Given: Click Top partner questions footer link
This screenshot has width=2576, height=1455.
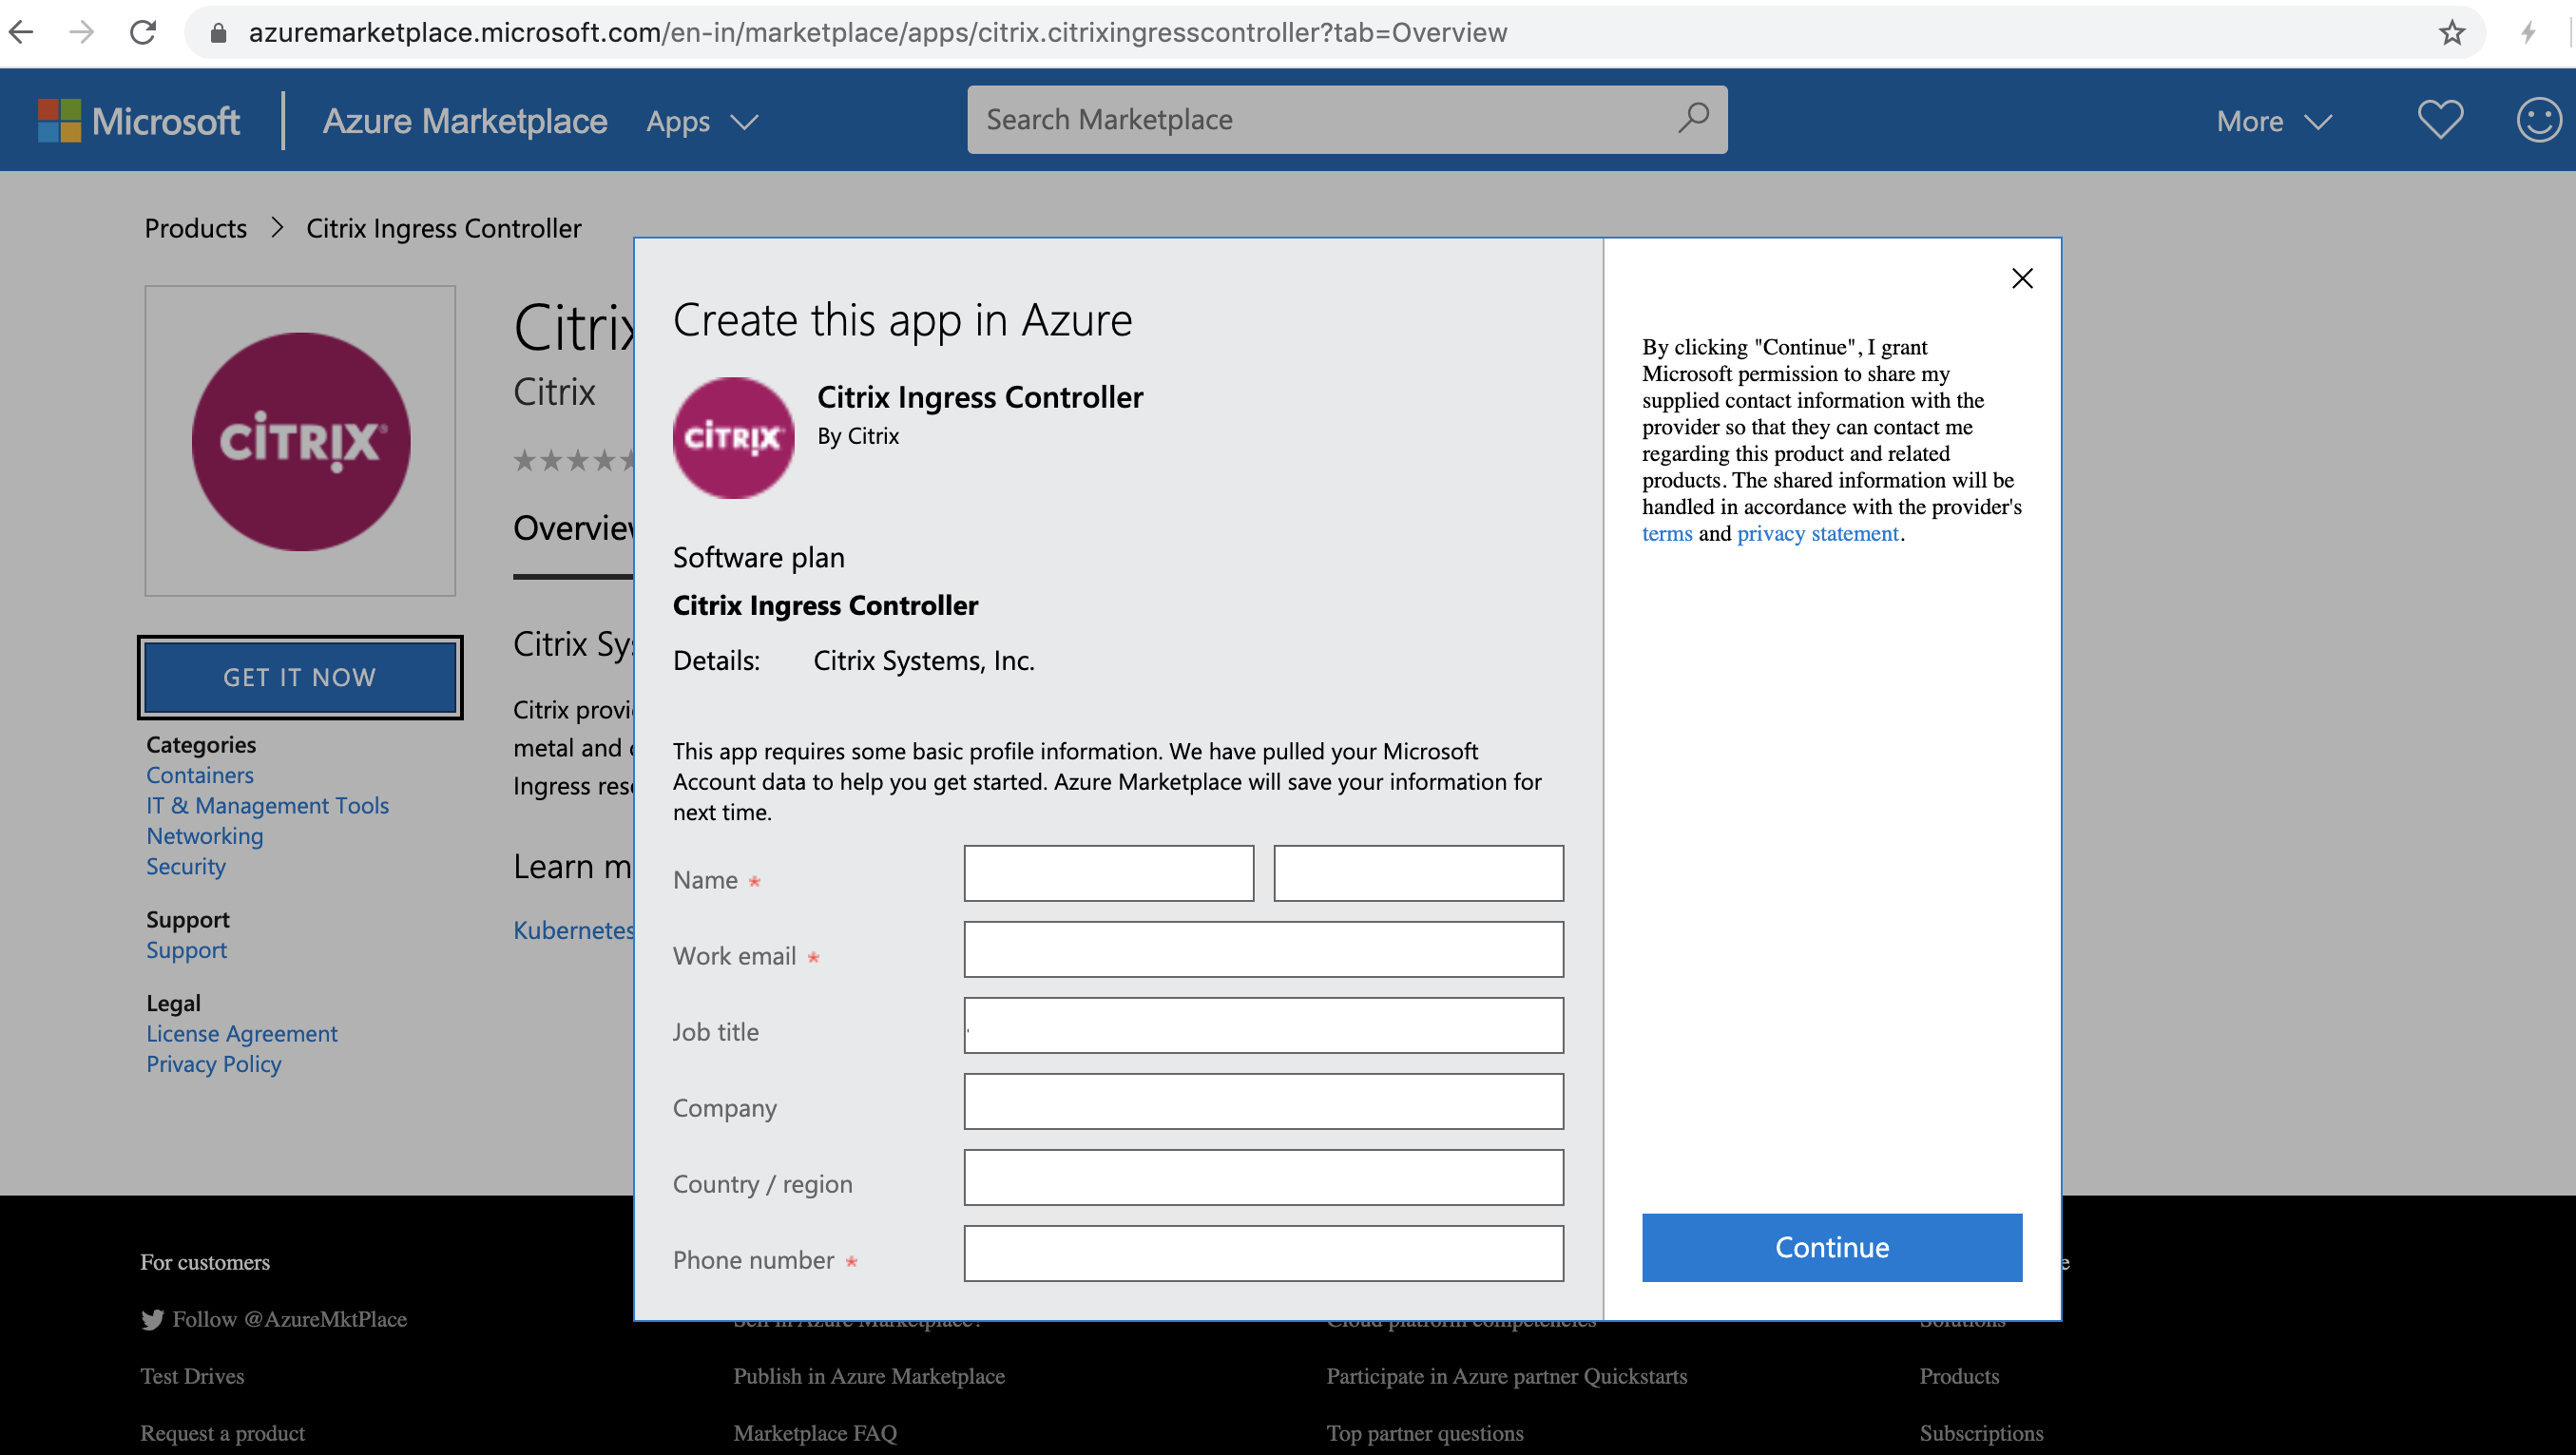Looking at the screenshot, I should pos(1425,1433).
